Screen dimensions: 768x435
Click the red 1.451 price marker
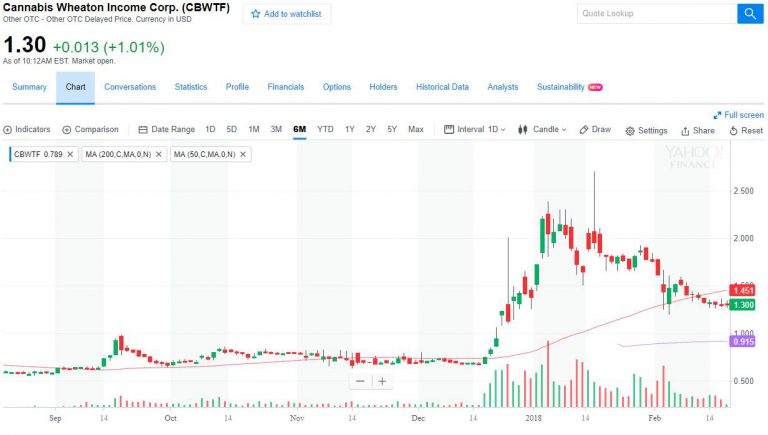click(743, 290)
